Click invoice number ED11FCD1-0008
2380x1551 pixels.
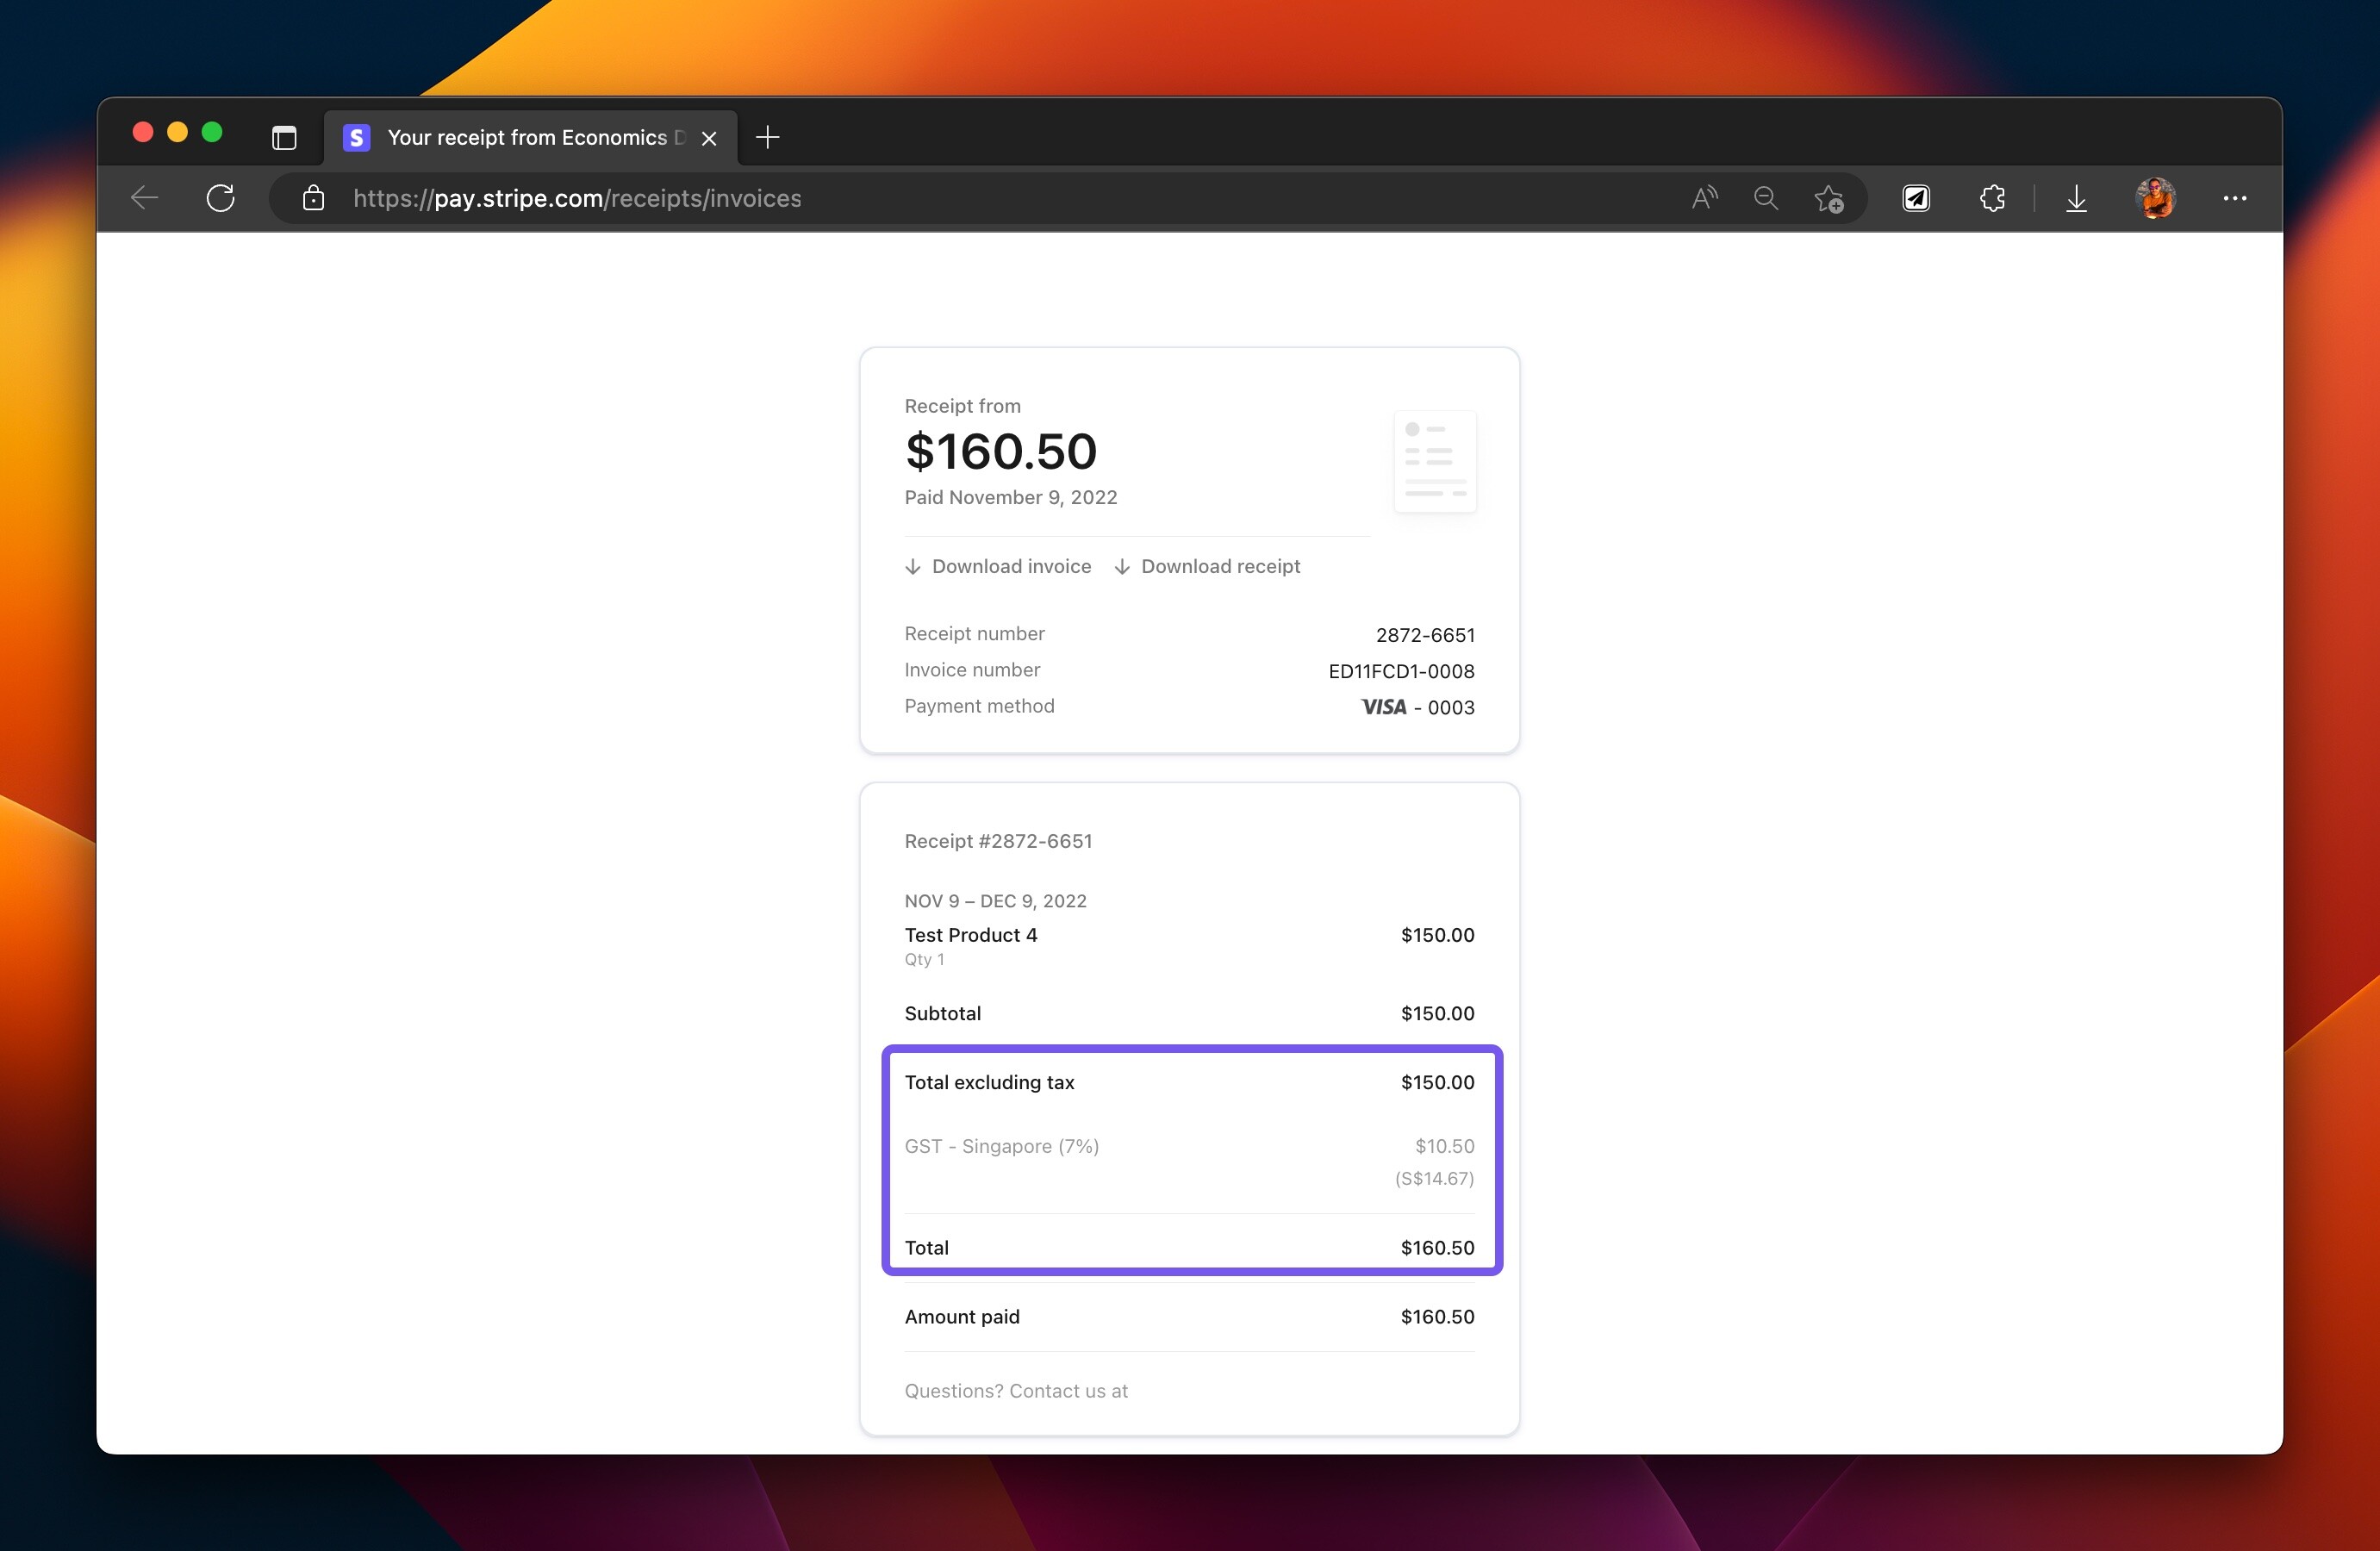(x=1401, y=671)
